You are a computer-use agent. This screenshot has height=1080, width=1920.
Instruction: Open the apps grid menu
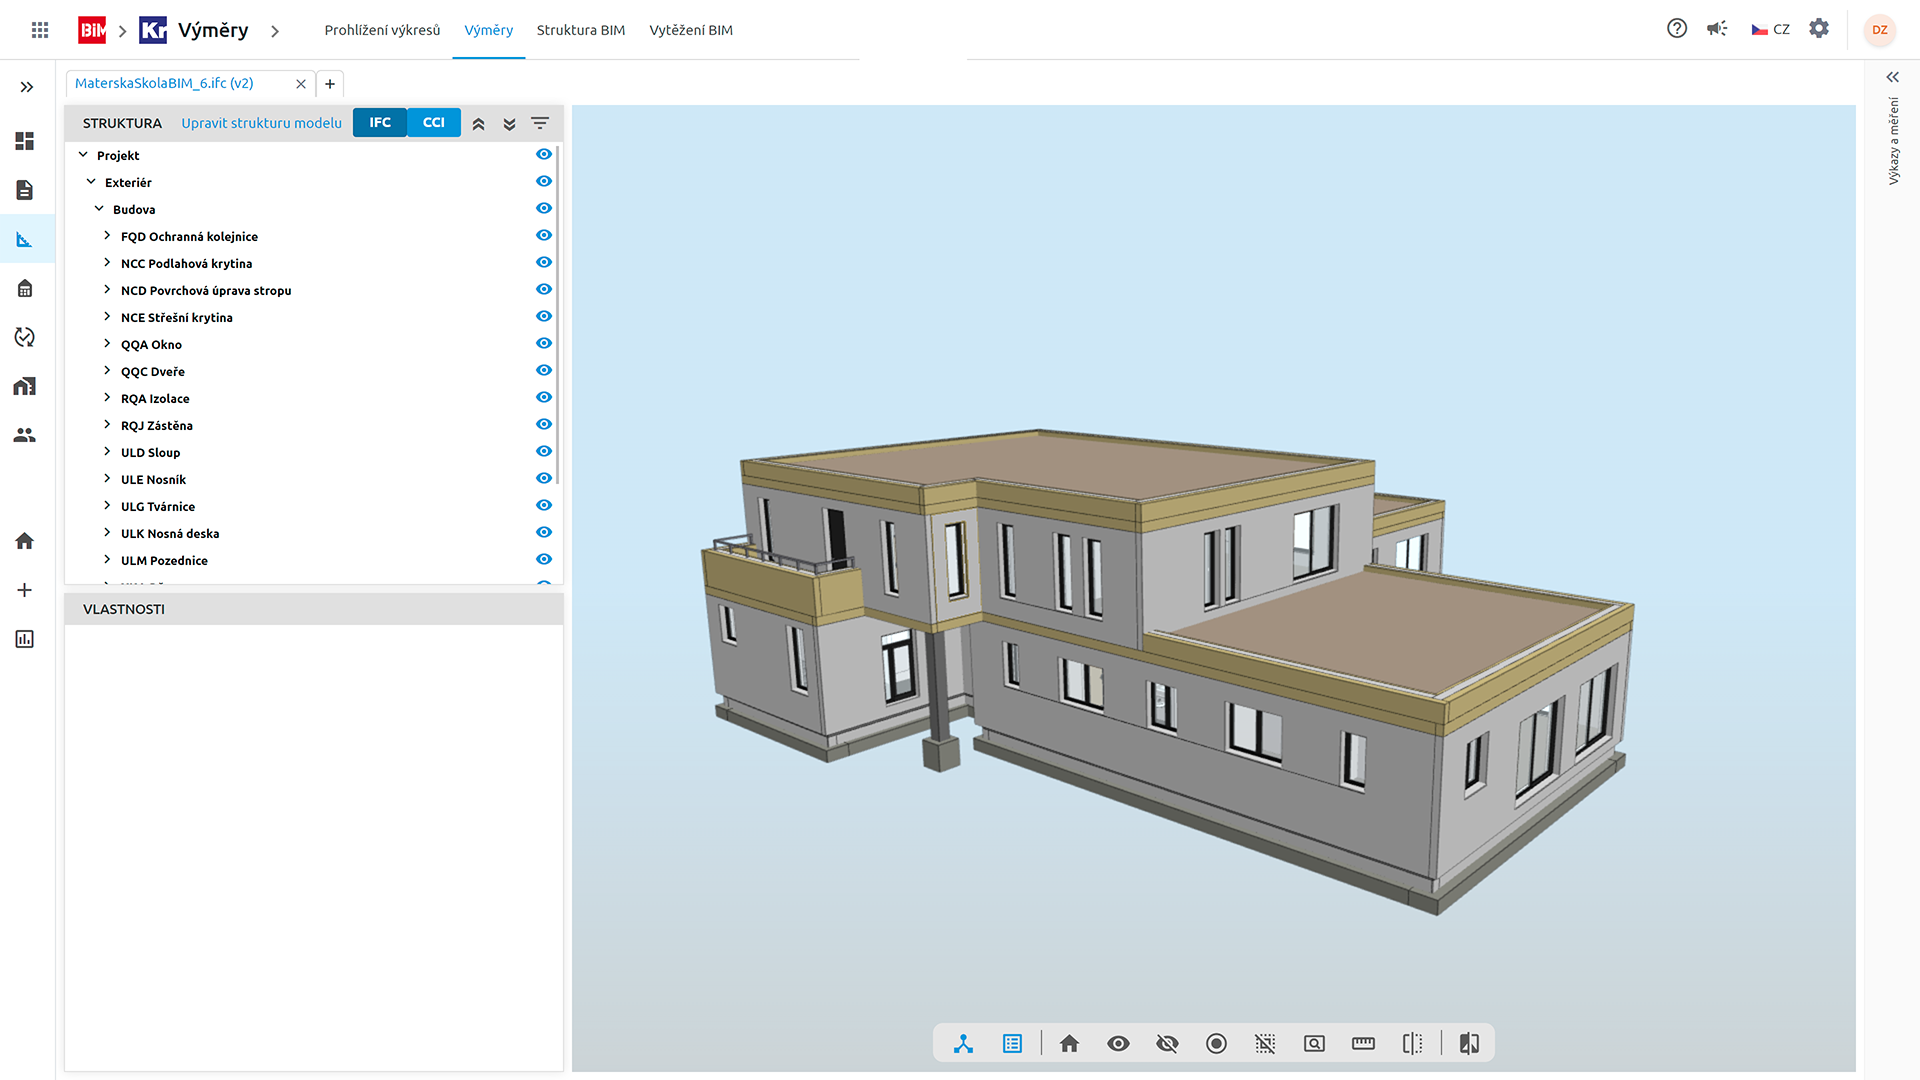[40, 30]
